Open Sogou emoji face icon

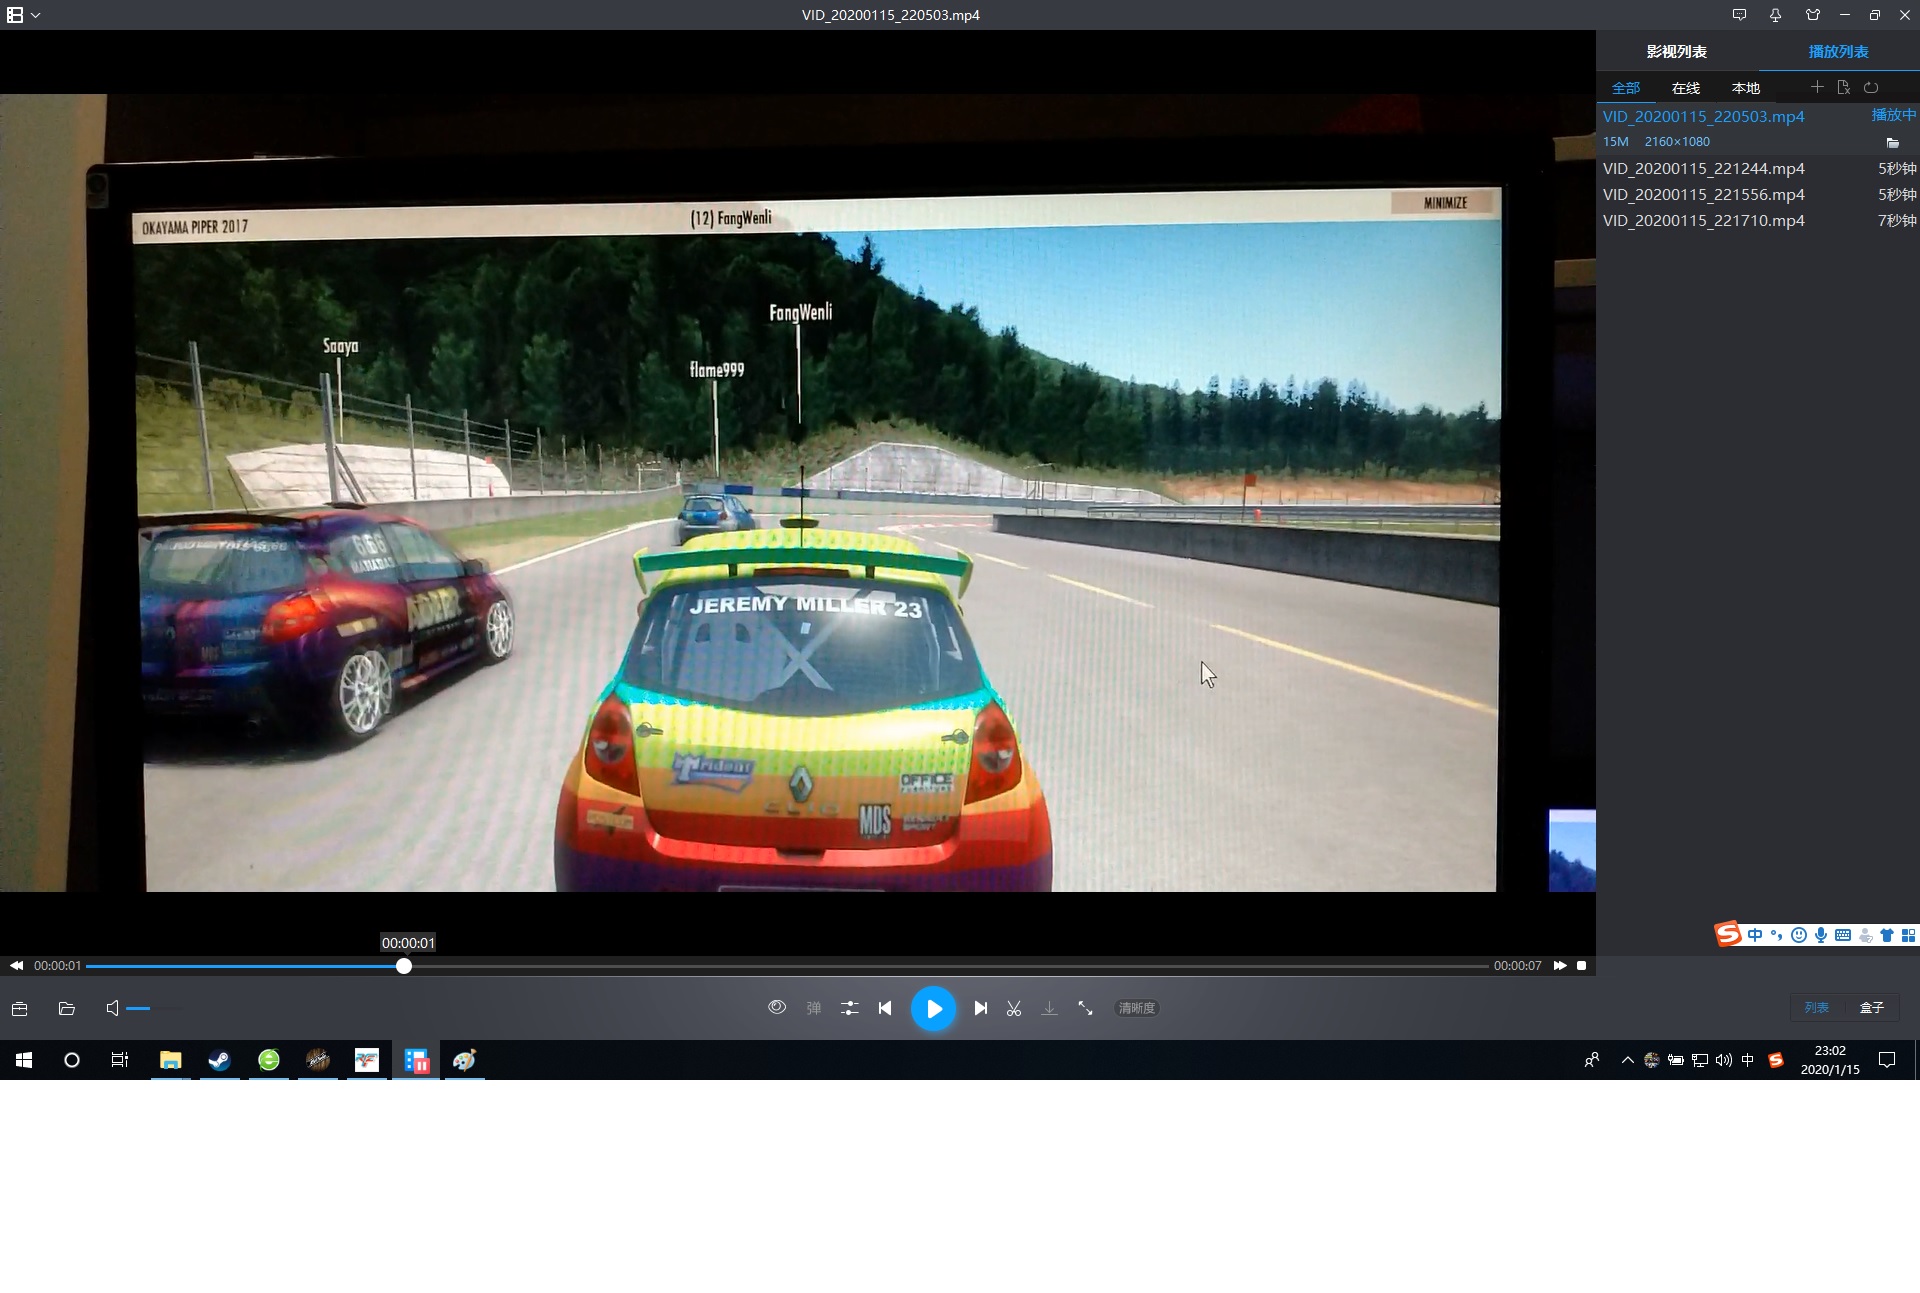pyautogui.click(x=1798, y=935)
